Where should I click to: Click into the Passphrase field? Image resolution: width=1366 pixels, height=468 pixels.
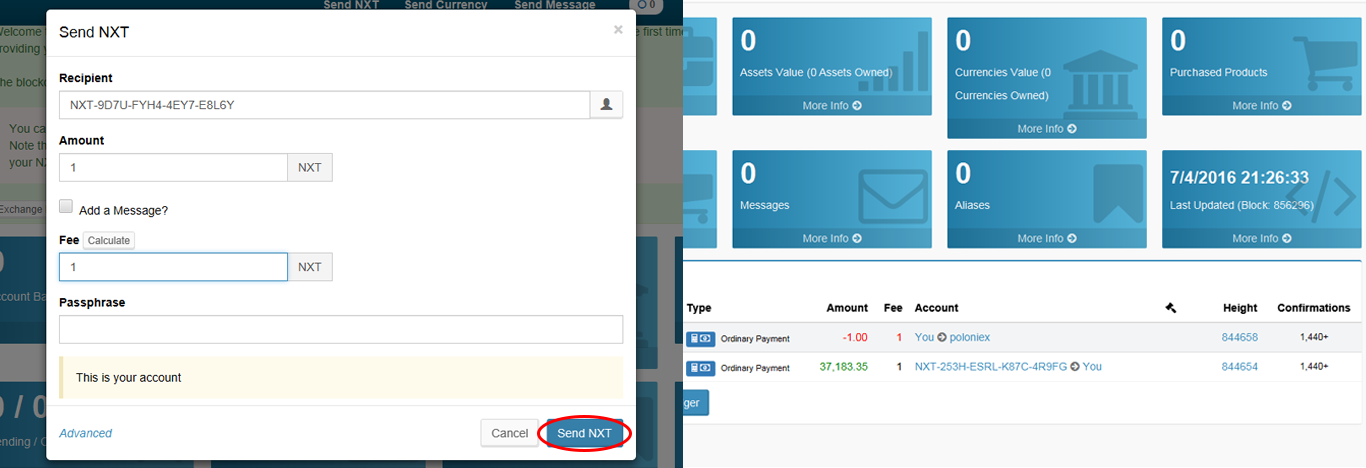(x=341, y=329)
